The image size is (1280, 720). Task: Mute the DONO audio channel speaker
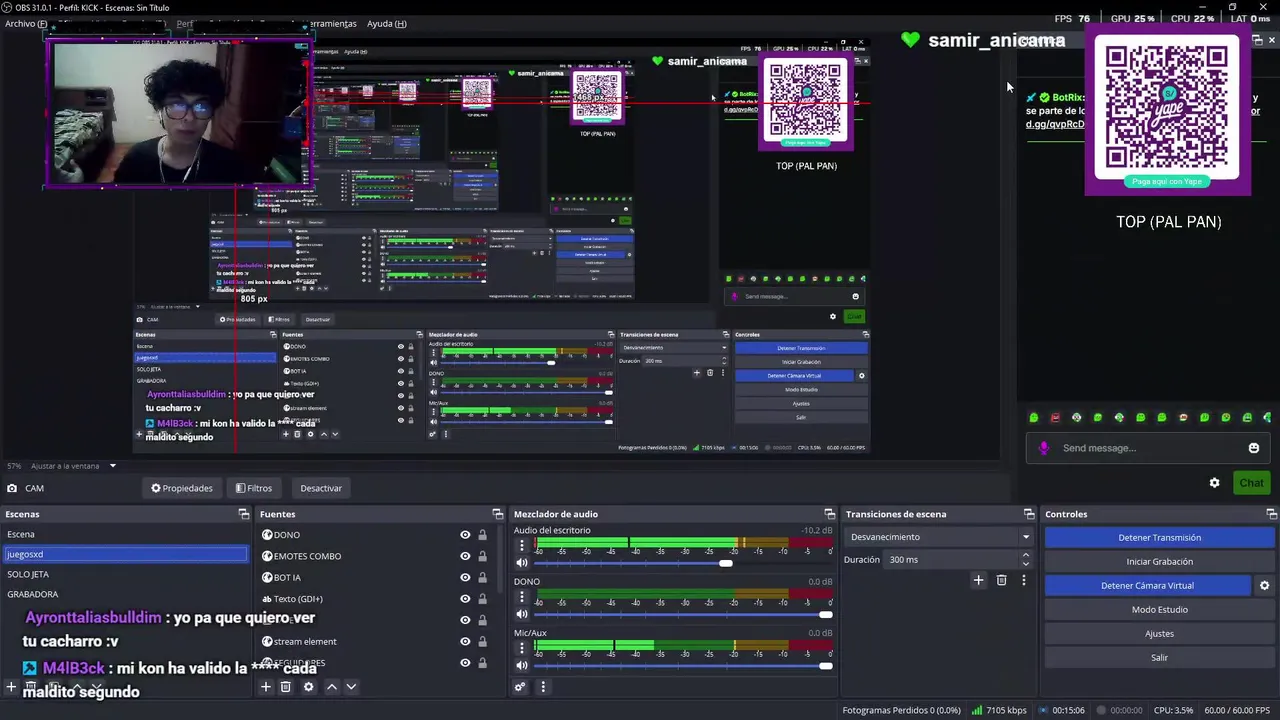(521, 614)
